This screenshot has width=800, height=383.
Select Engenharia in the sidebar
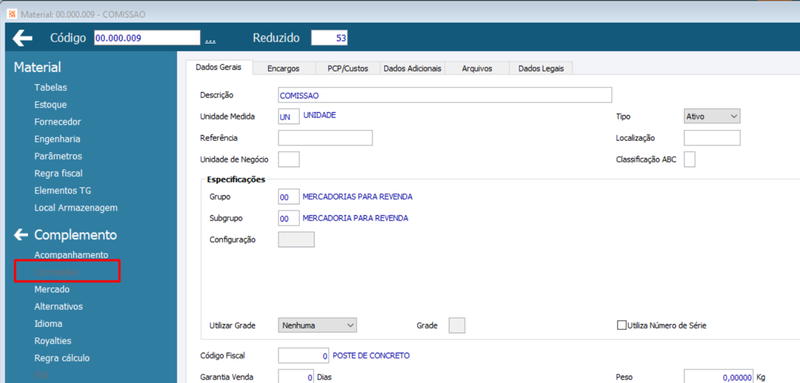coord(57,139)
